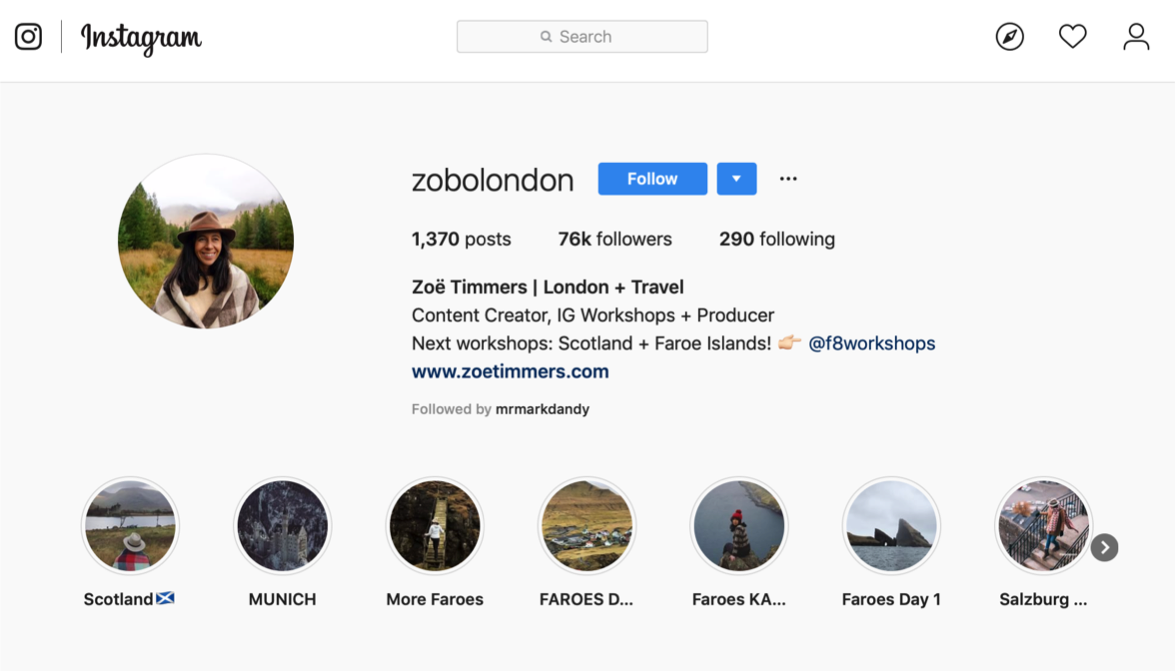Click the magnifier icon in the search bar

point(546,37)
